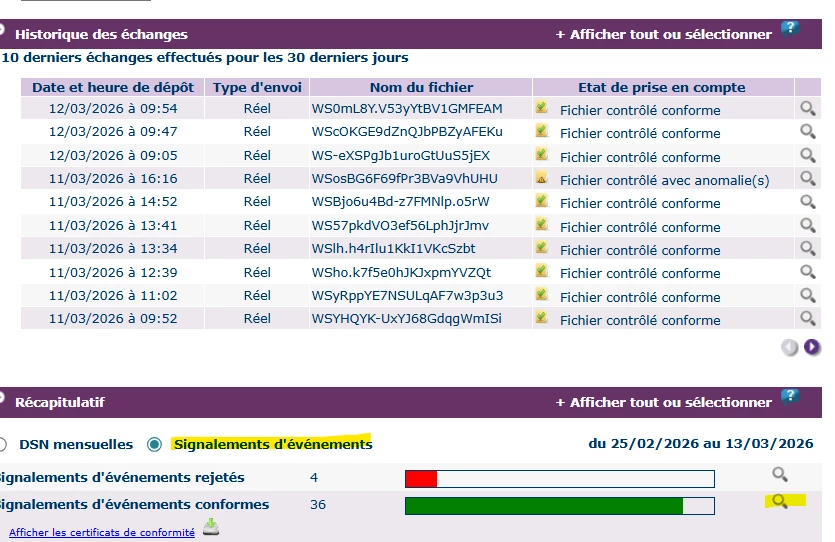The image size is (835, 542).
Task: Click Fichier contrôlé avec anomalie(s) status text
Action: click(665, 180)
